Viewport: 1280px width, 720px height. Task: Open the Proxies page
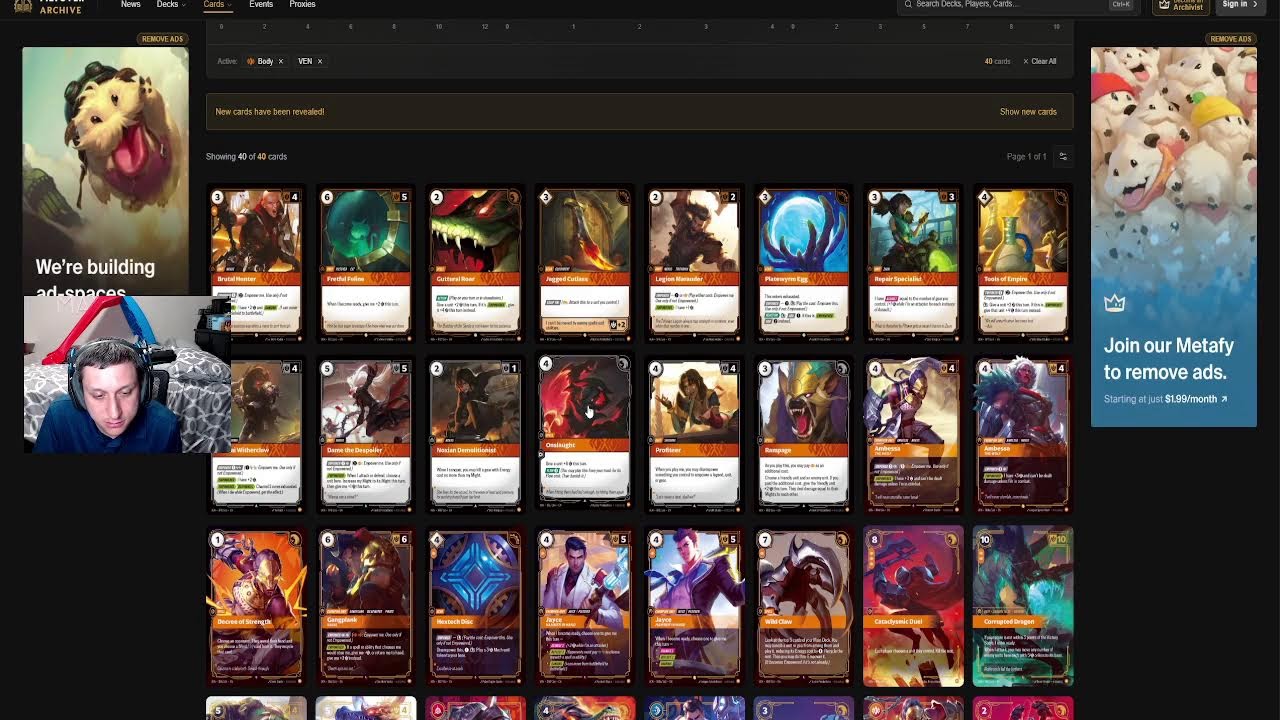point(302,4)
